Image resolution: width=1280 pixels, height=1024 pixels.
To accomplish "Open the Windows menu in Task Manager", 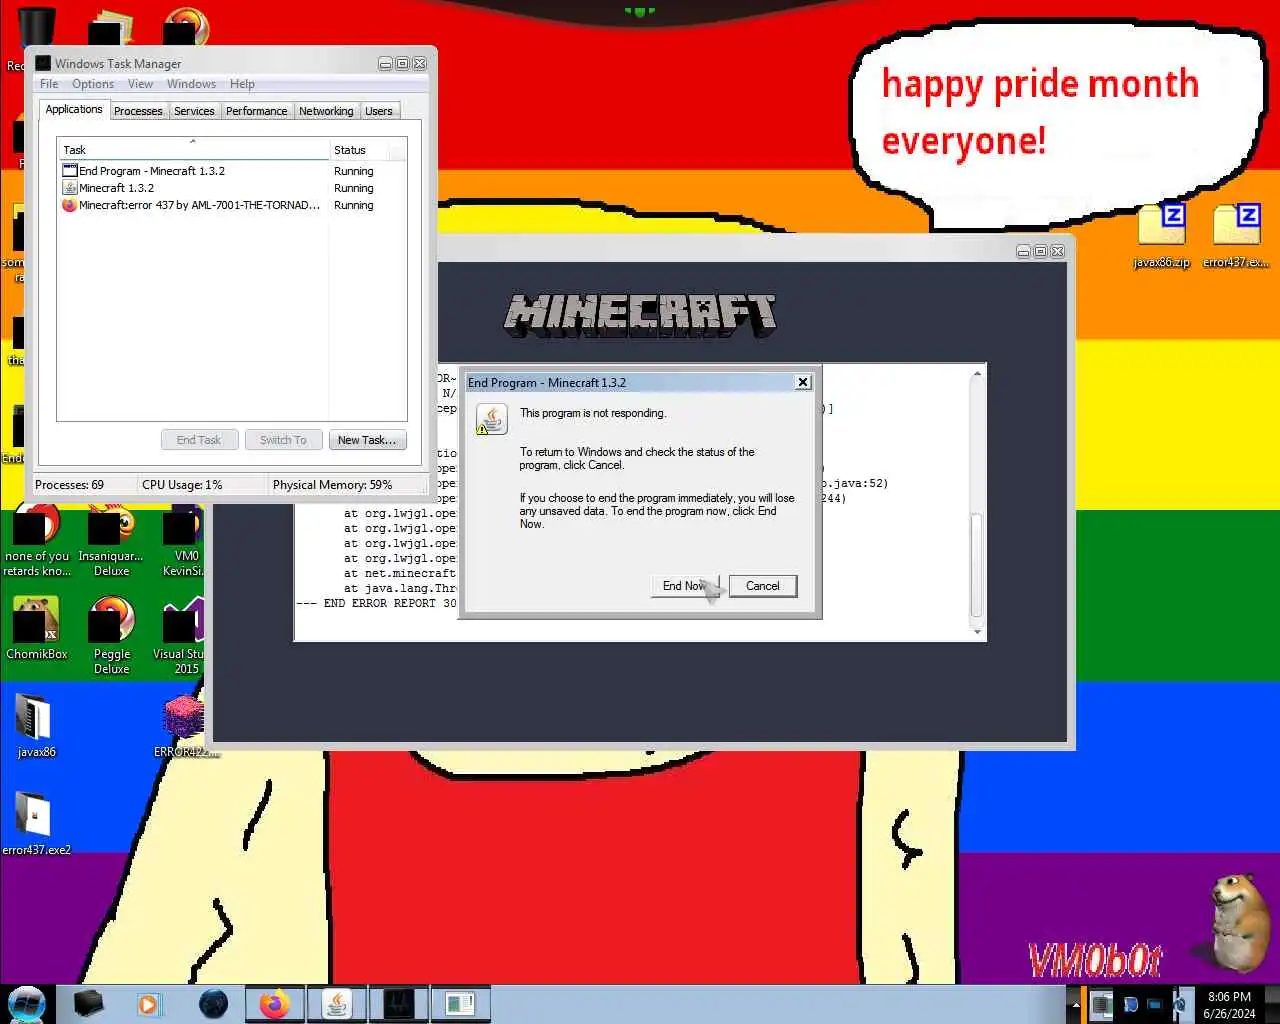I will [191, 84].
